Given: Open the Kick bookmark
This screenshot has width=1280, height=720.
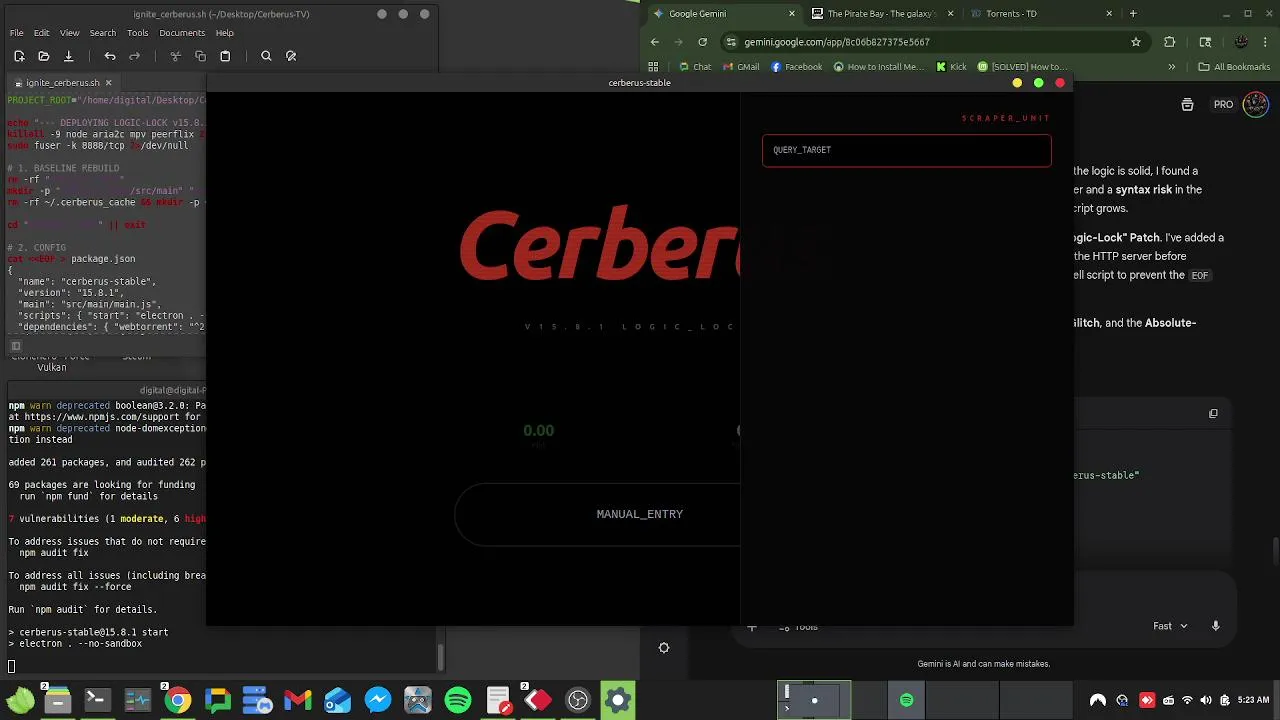Looking at the screenshot, I should (x=952, y=67).
